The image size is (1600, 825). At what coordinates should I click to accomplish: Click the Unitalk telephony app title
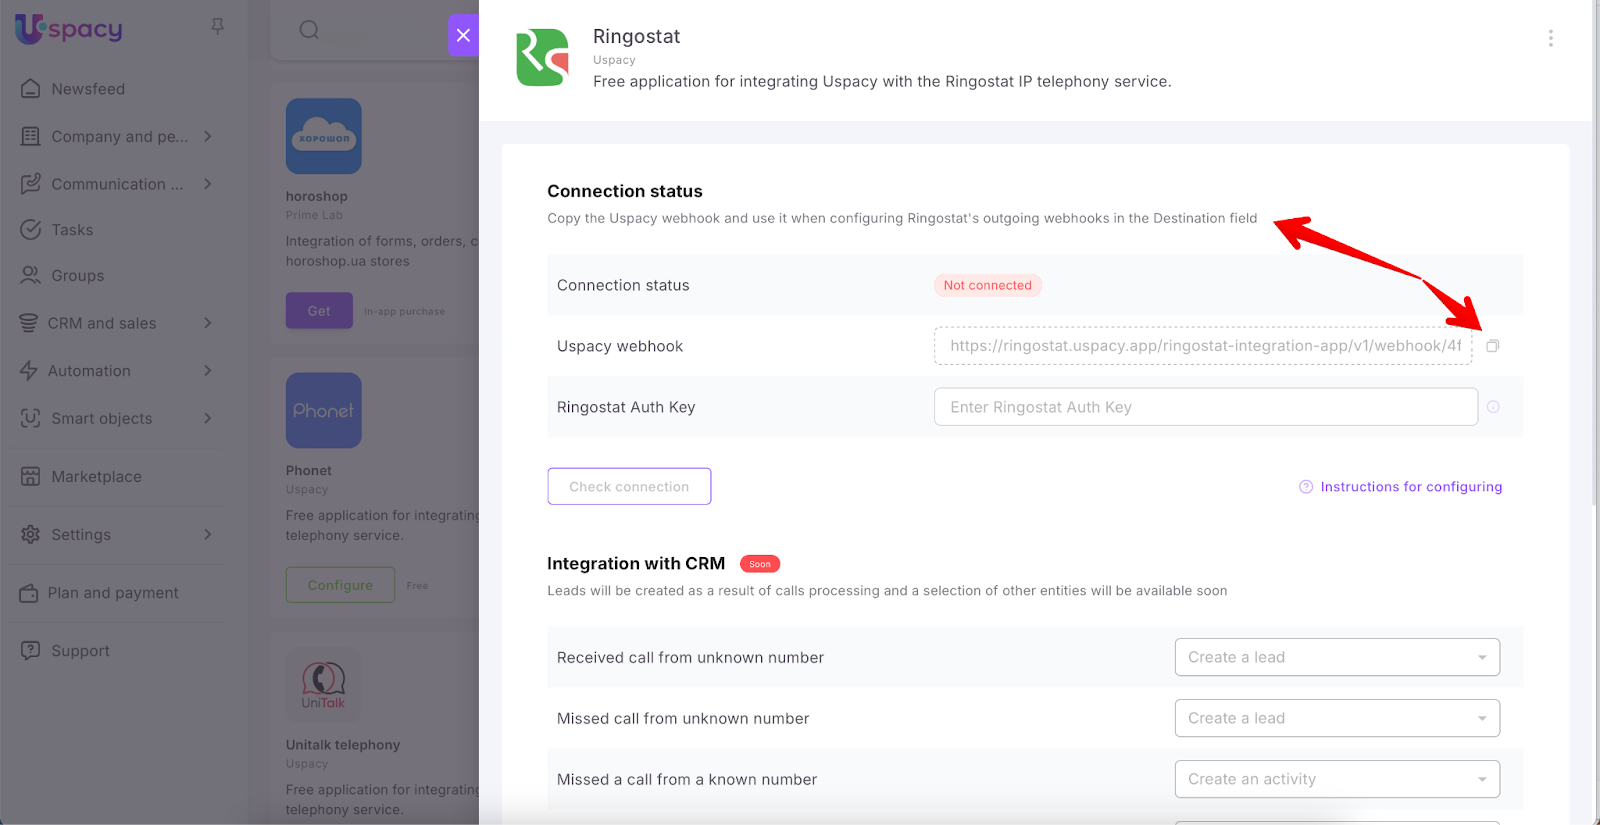[x=343, y=745]
